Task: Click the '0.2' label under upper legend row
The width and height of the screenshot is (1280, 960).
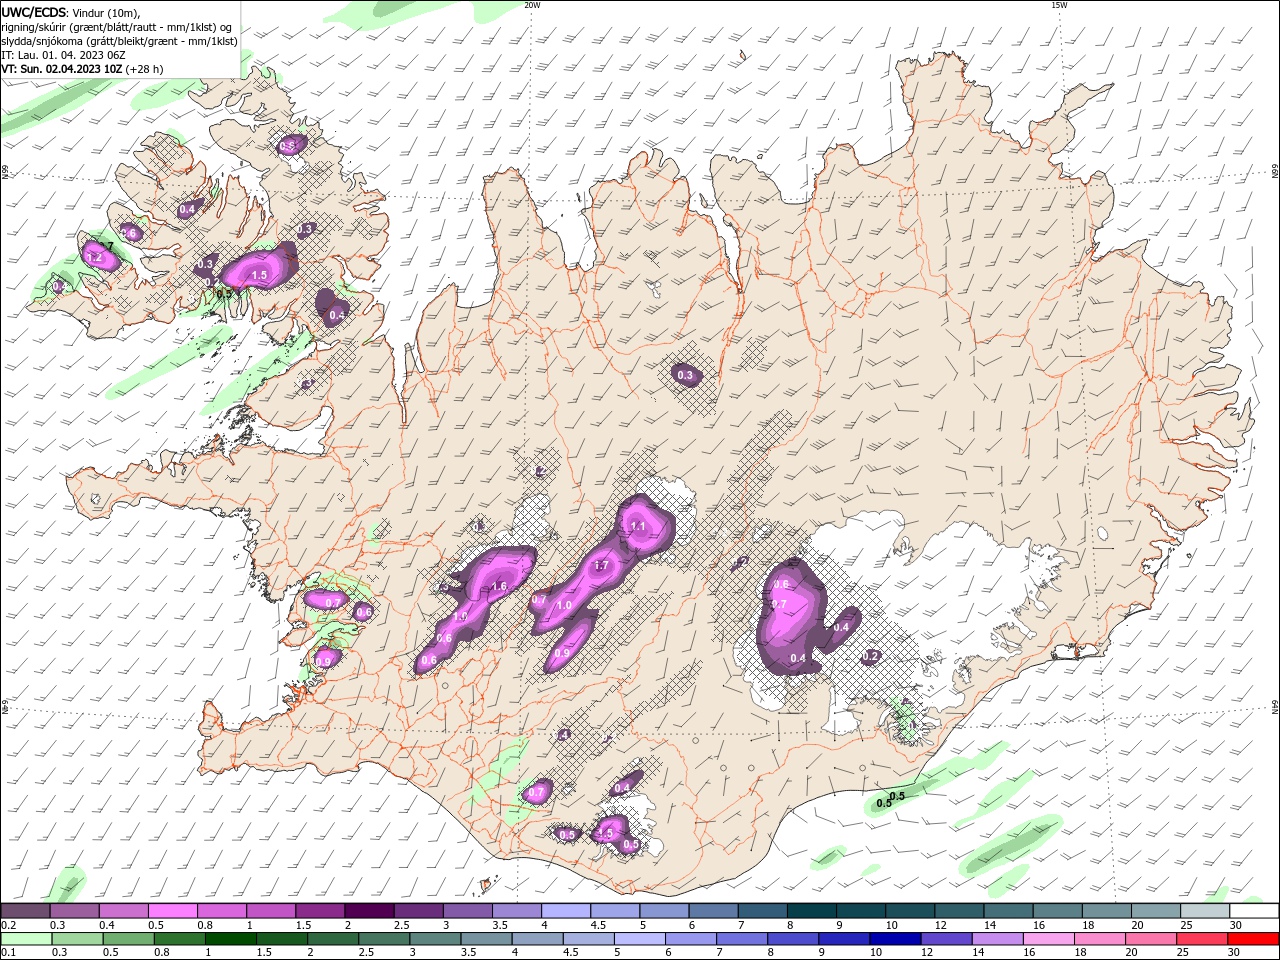Action: click(8, 925)
